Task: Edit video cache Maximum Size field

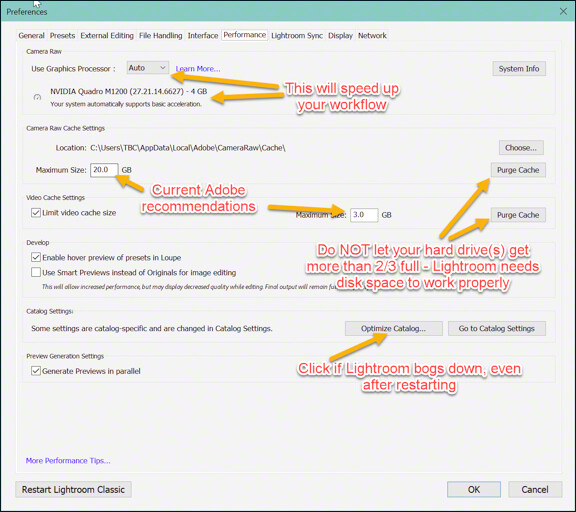Action: pos(364,215)
